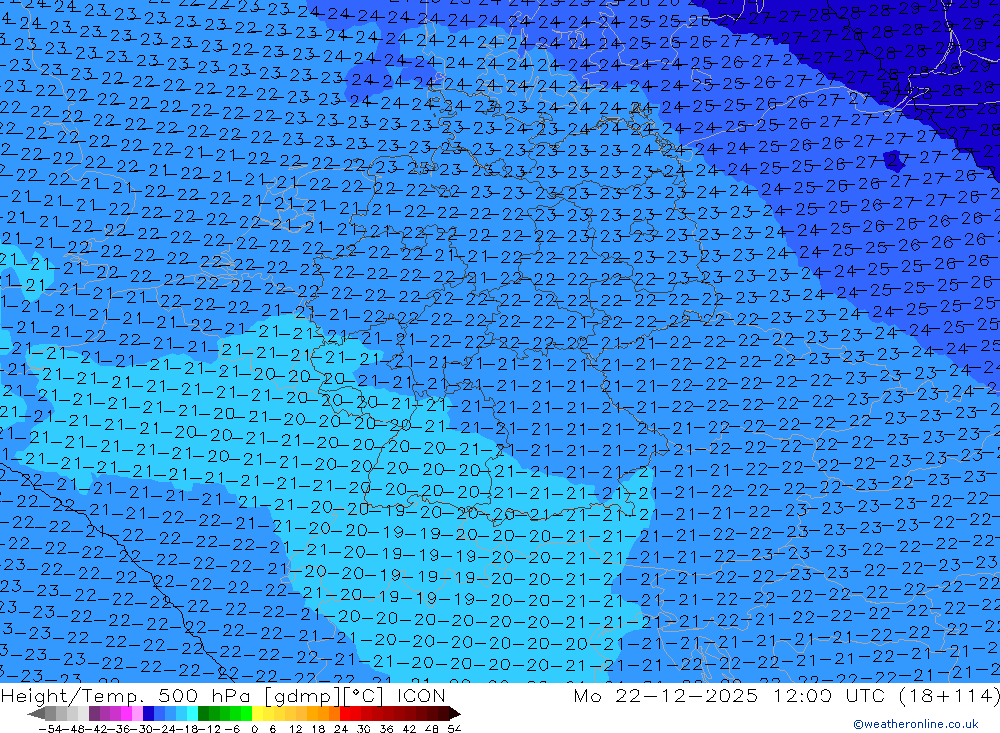Click the '544' contour height label
1000x733 pixels.
[896, 88]
